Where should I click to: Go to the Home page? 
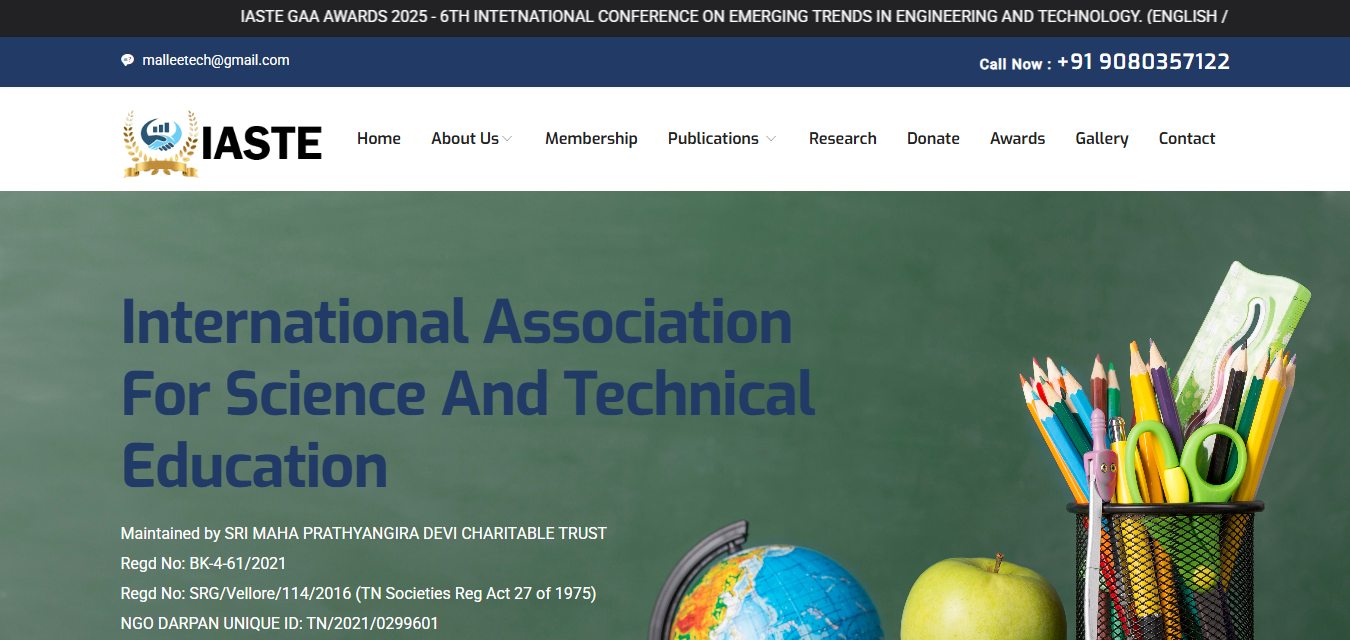point(378,139)
